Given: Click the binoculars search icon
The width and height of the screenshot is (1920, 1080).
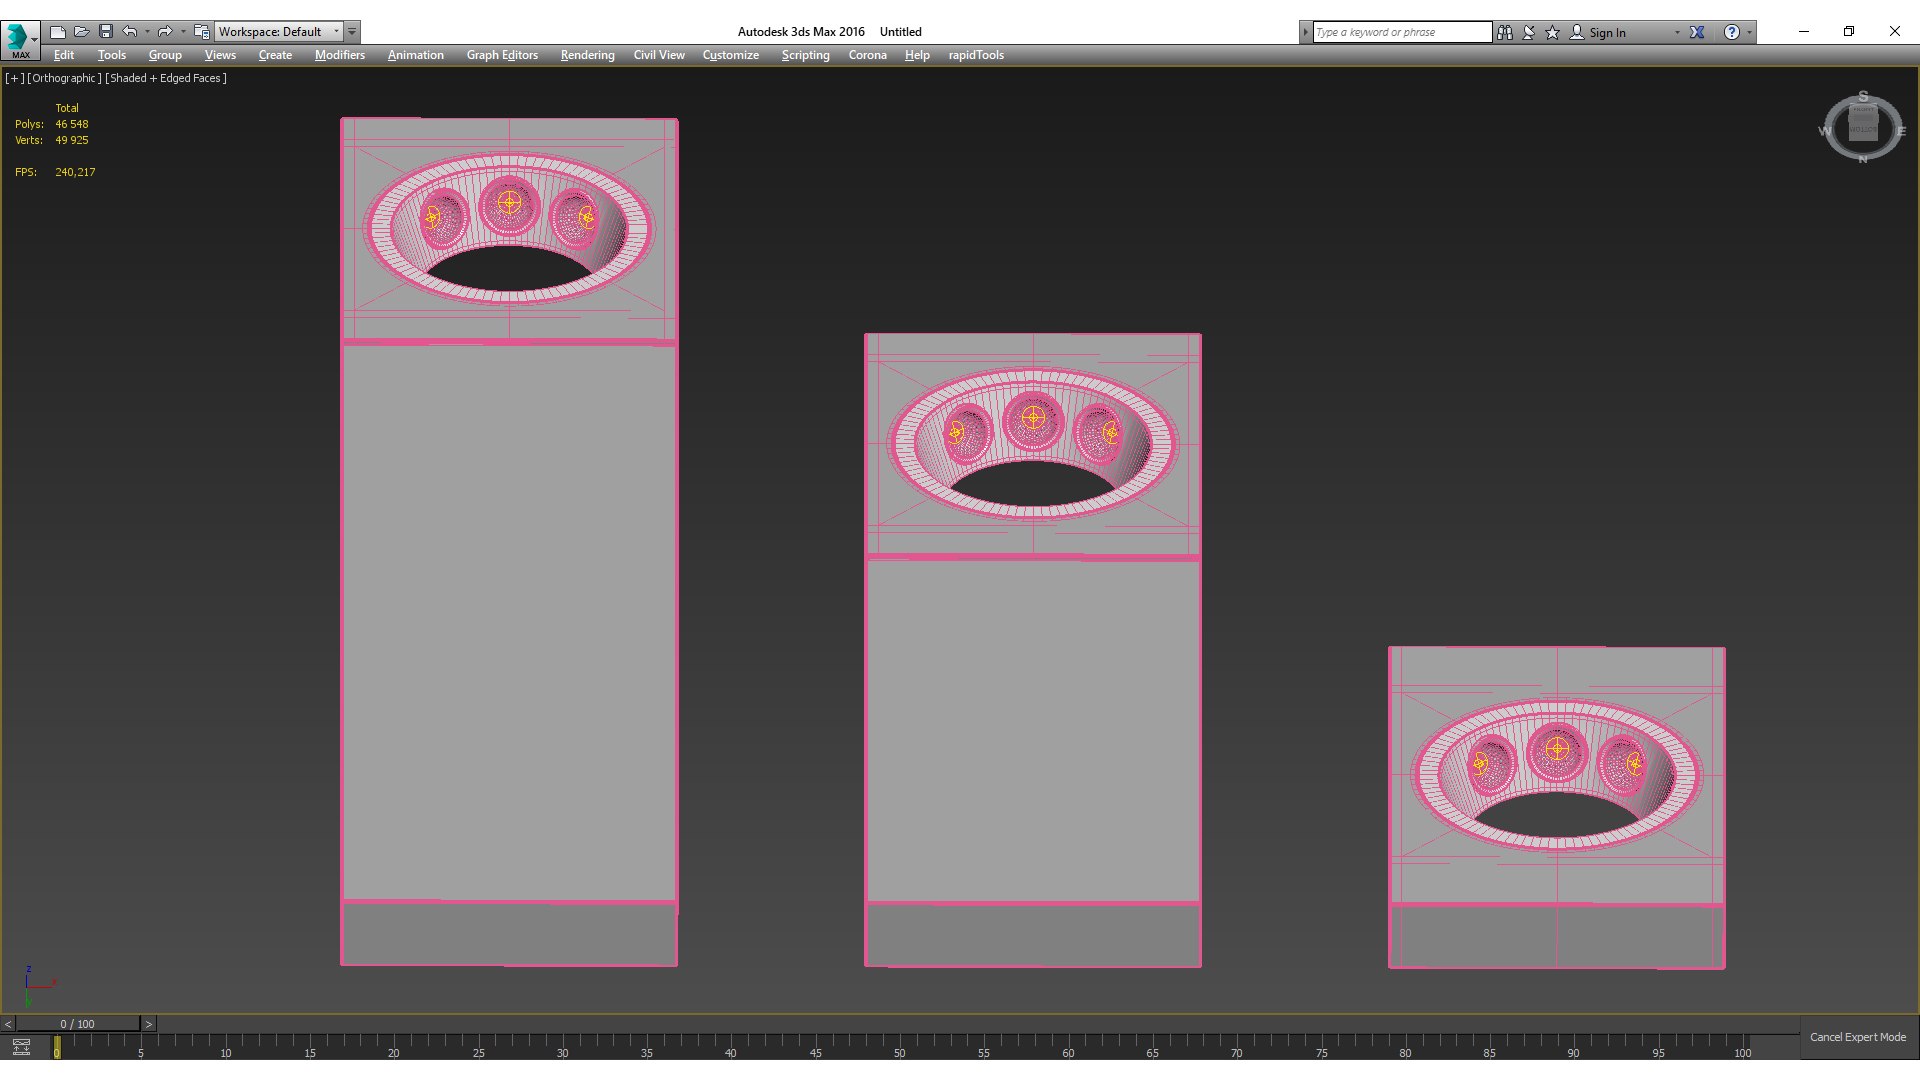Looking at the screenshot, I should [x=1505, y=32].
